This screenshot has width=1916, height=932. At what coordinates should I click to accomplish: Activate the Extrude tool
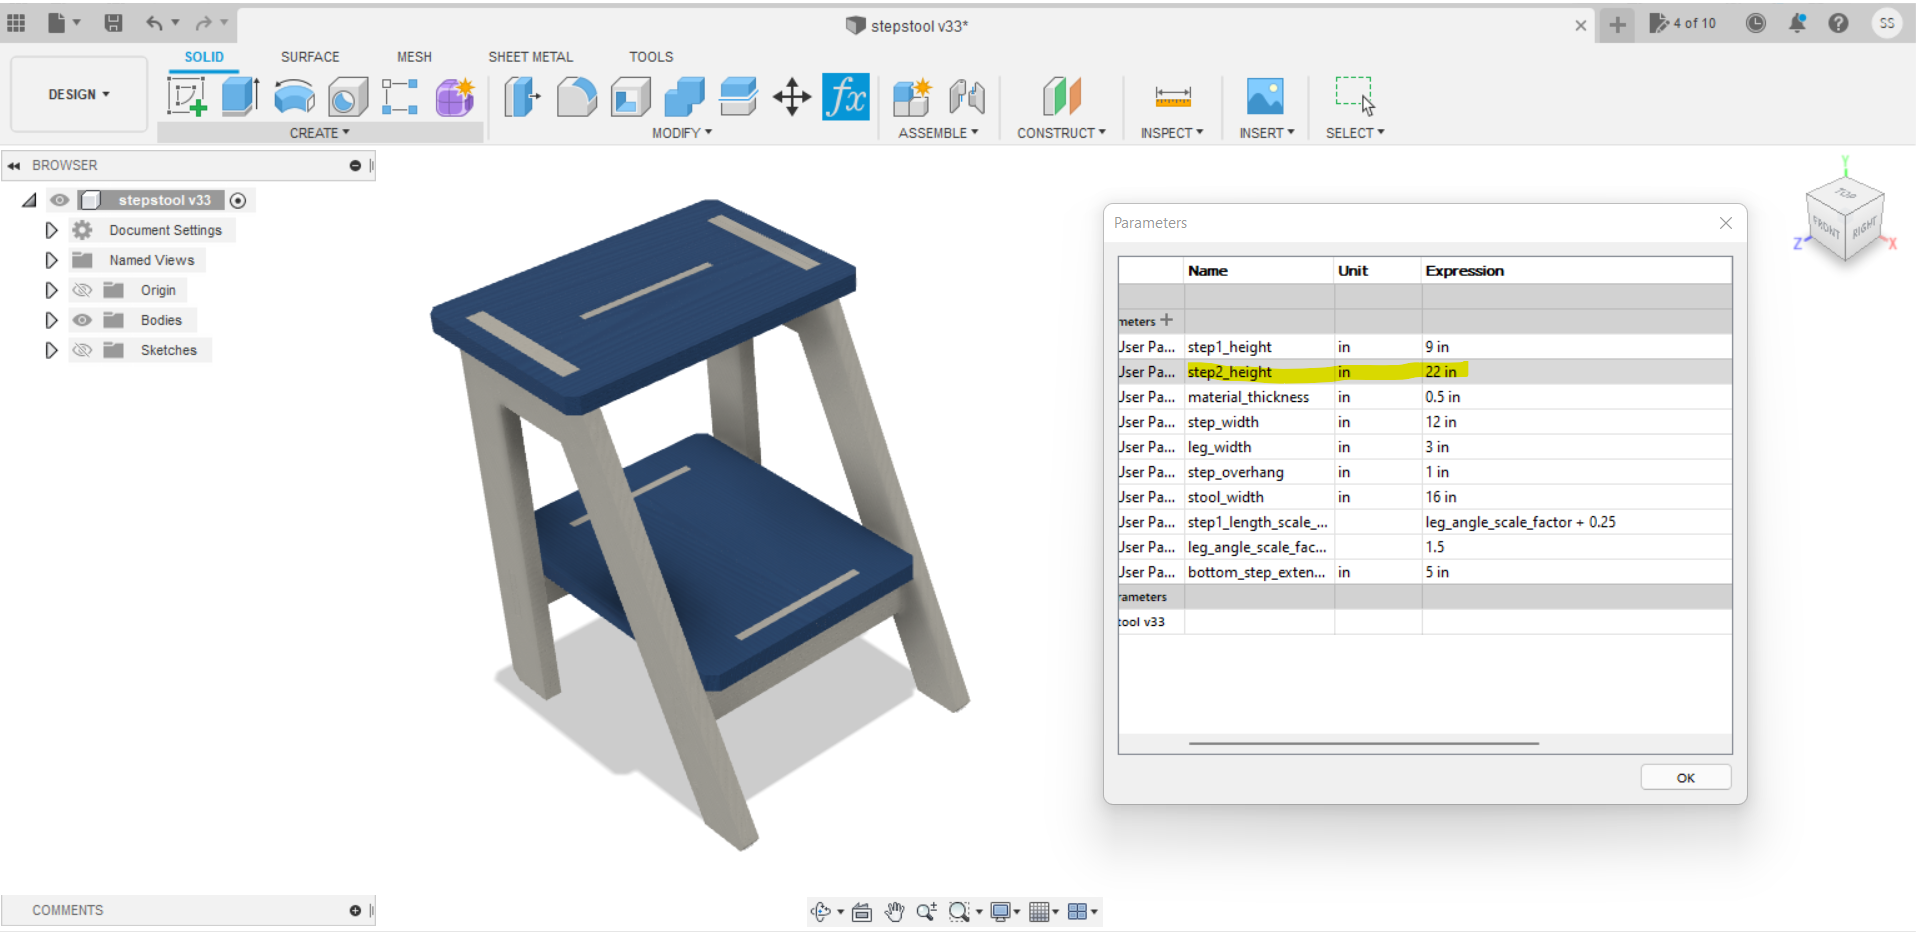coord(240,96)
